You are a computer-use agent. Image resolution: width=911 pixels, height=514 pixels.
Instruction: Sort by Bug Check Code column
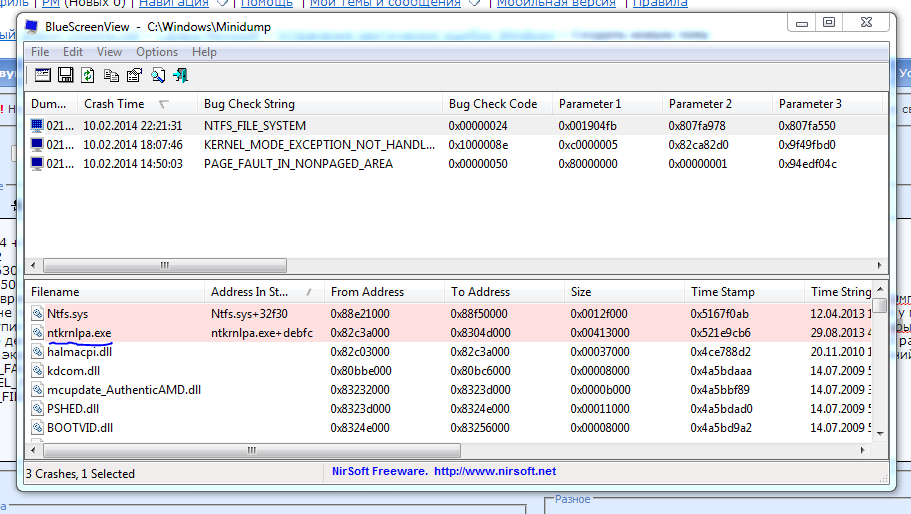pos(498,104)
